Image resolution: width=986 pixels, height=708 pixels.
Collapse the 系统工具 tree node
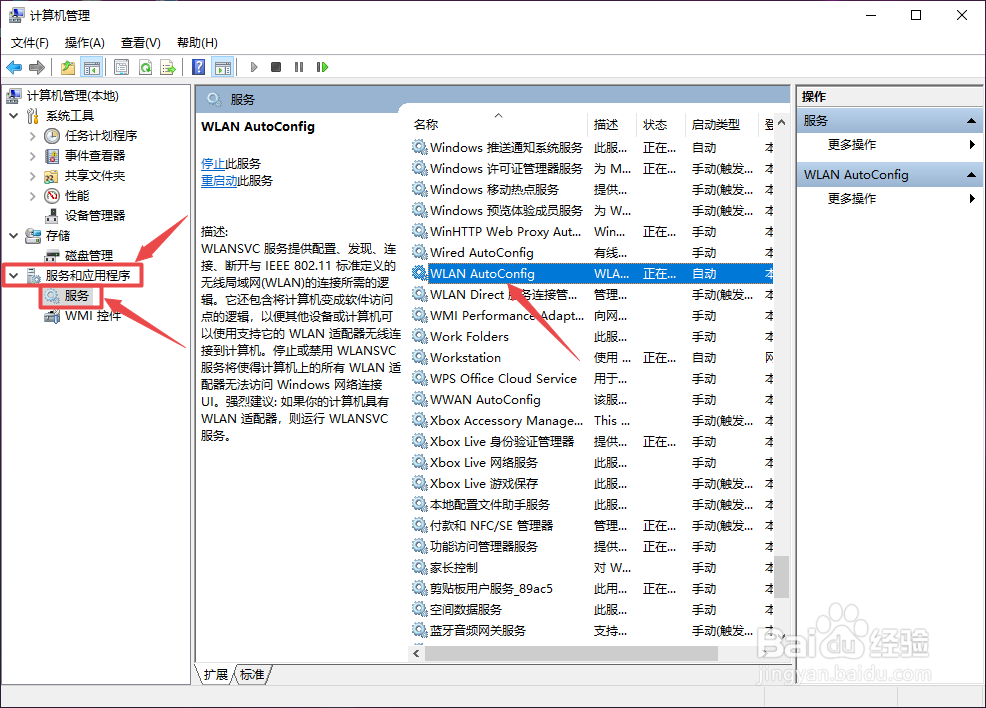click(14, 116)
